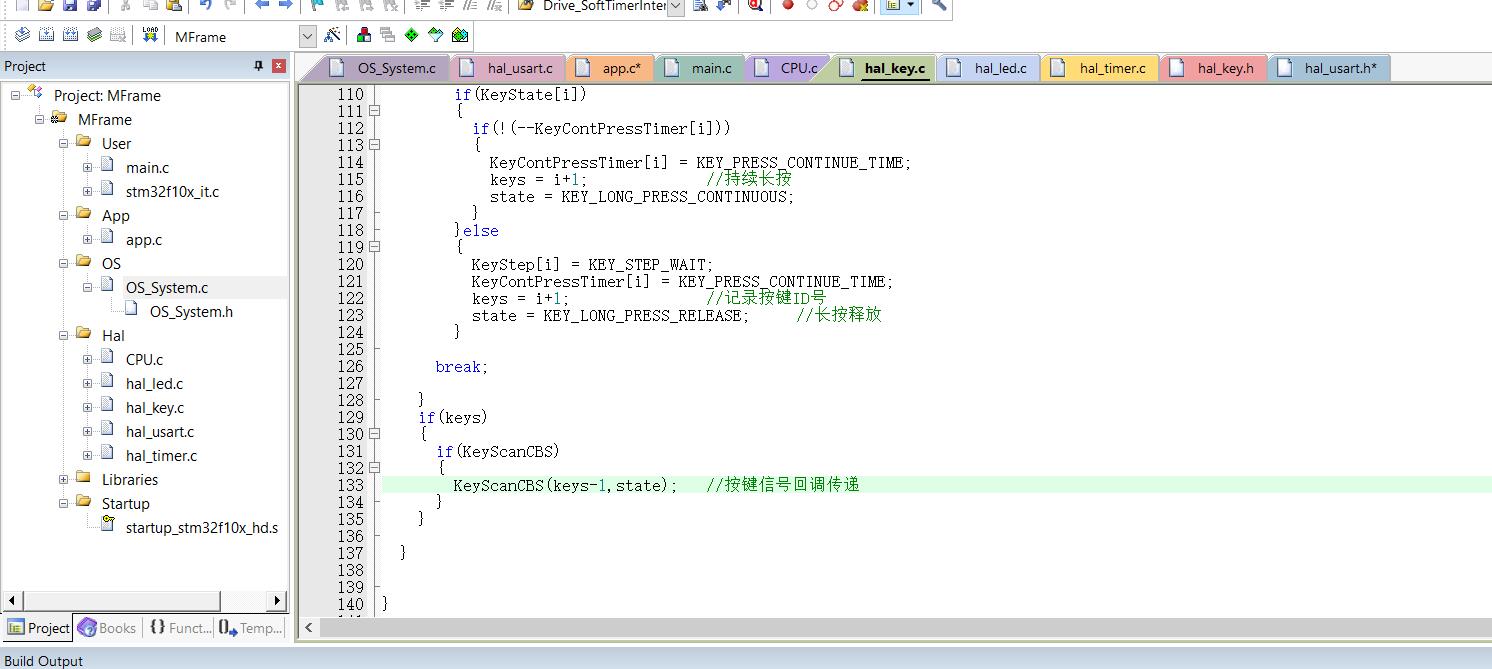Viewport: 1492px width, 669px height.
Task: Click the Window layout toolbar icon
Action: coord(892,5)
